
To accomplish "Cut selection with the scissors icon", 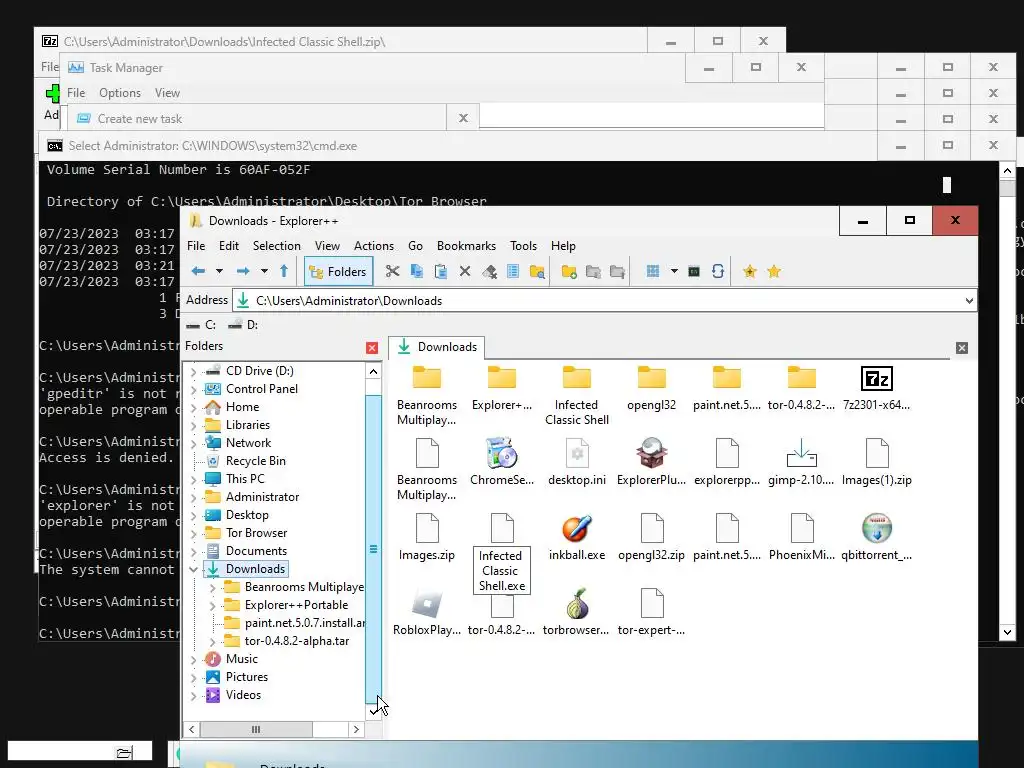I will coord(392,271).
